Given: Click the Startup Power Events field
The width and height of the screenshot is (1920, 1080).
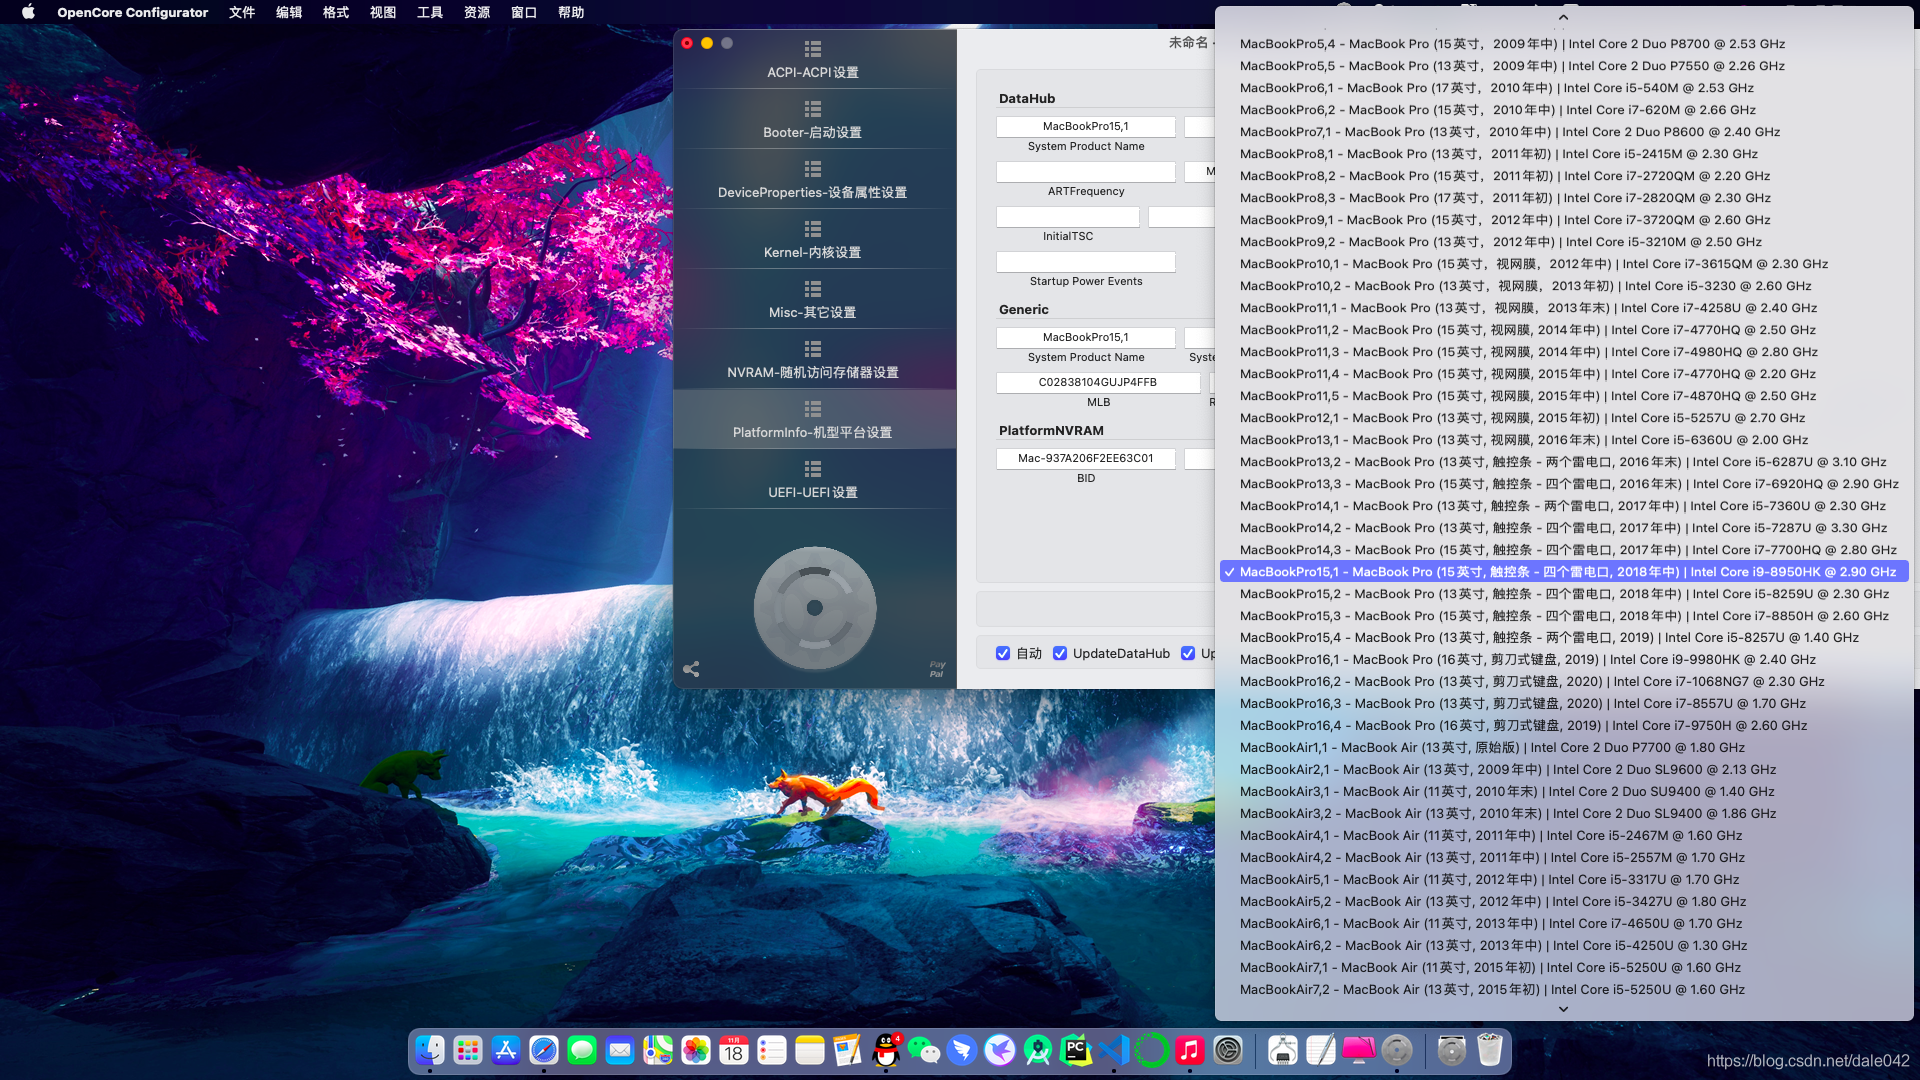Looking at the screenshot, I should (1086, 262).
